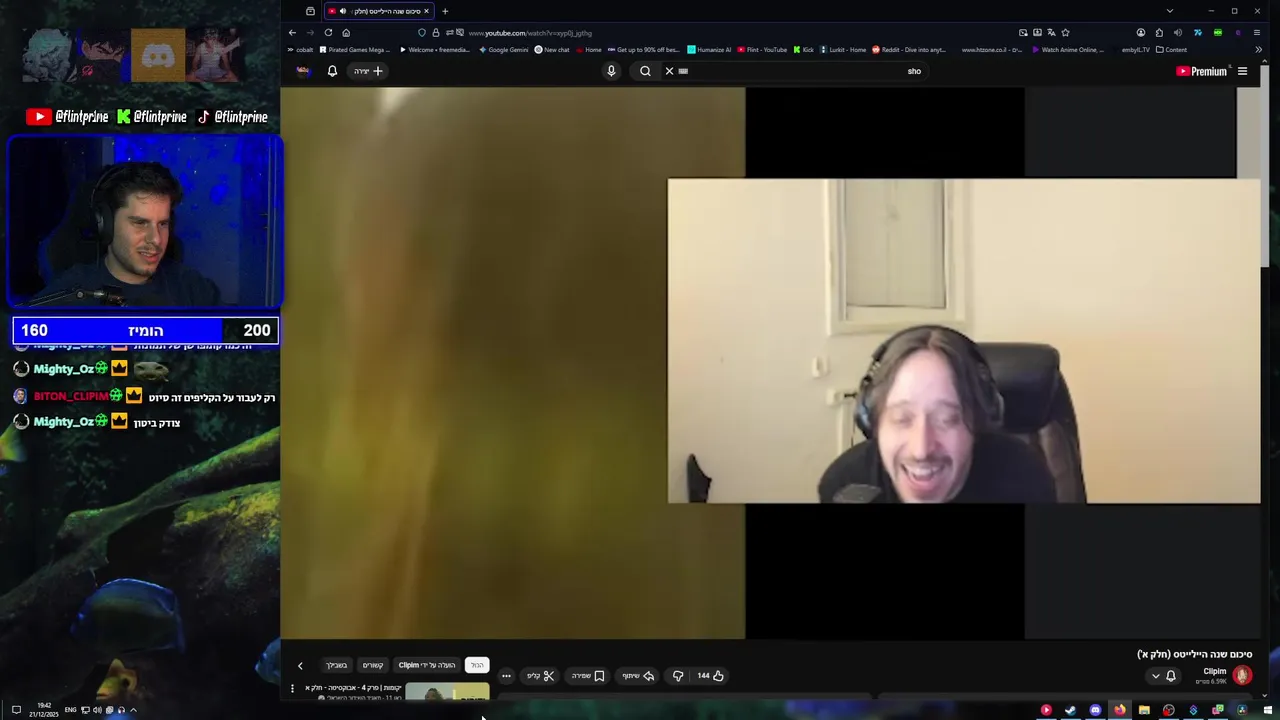Open the YouTube account avatar in header
The height and width of the screenshot is (720, 1280).
click(x=303, y=71)
